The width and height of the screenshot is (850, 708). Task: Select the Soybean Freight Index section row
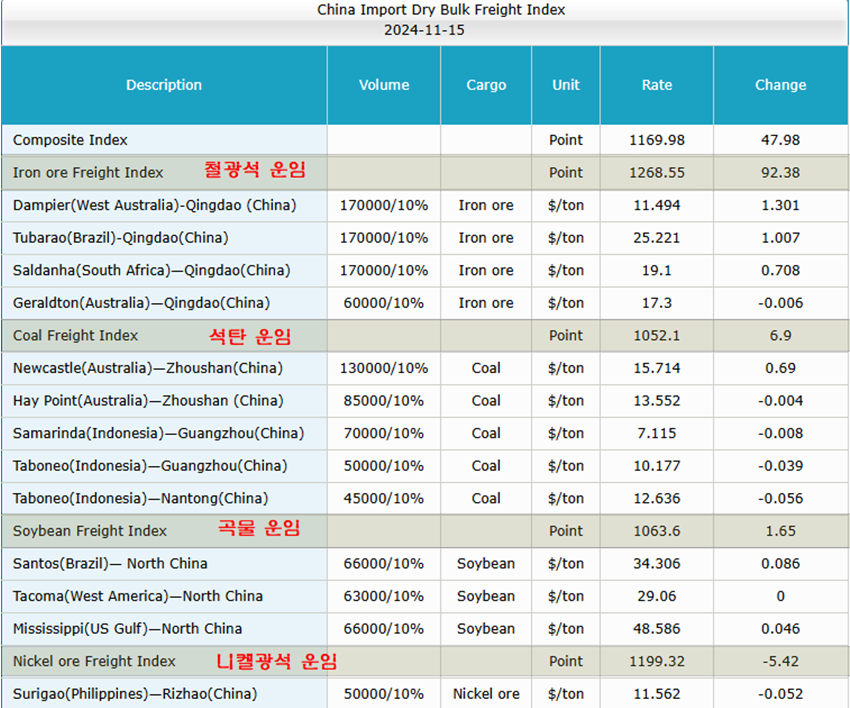click(x=90, y=531)
